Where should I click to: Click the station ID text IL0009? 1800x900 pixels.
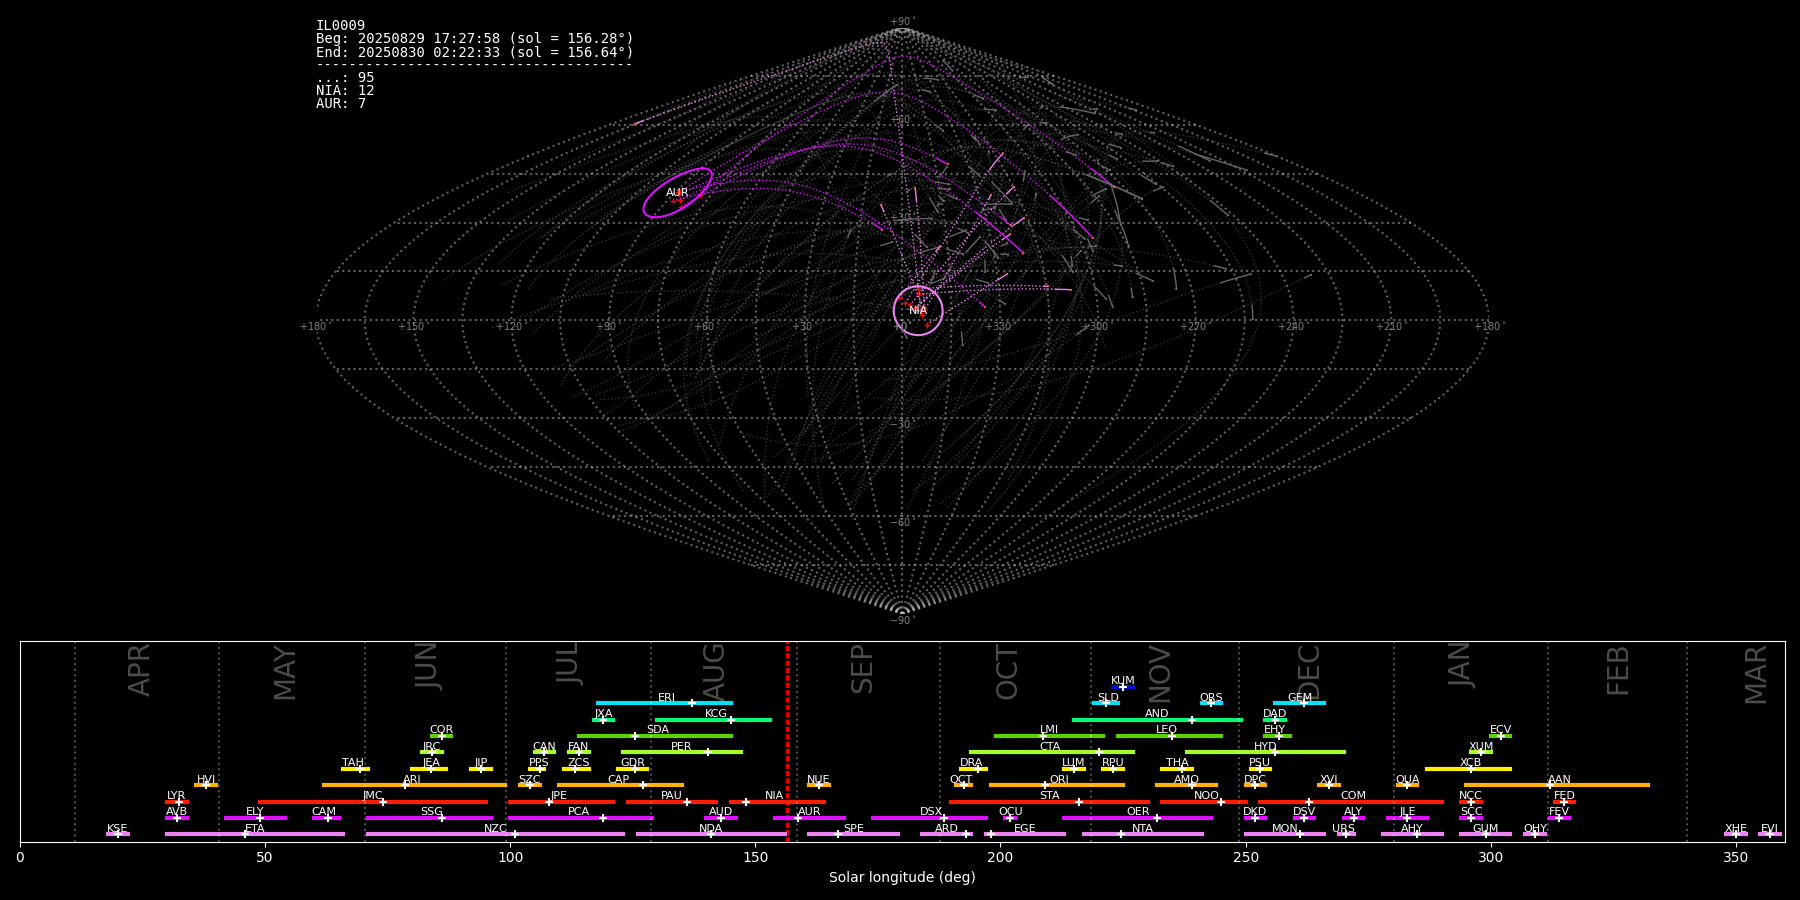[x=340, y=26]
